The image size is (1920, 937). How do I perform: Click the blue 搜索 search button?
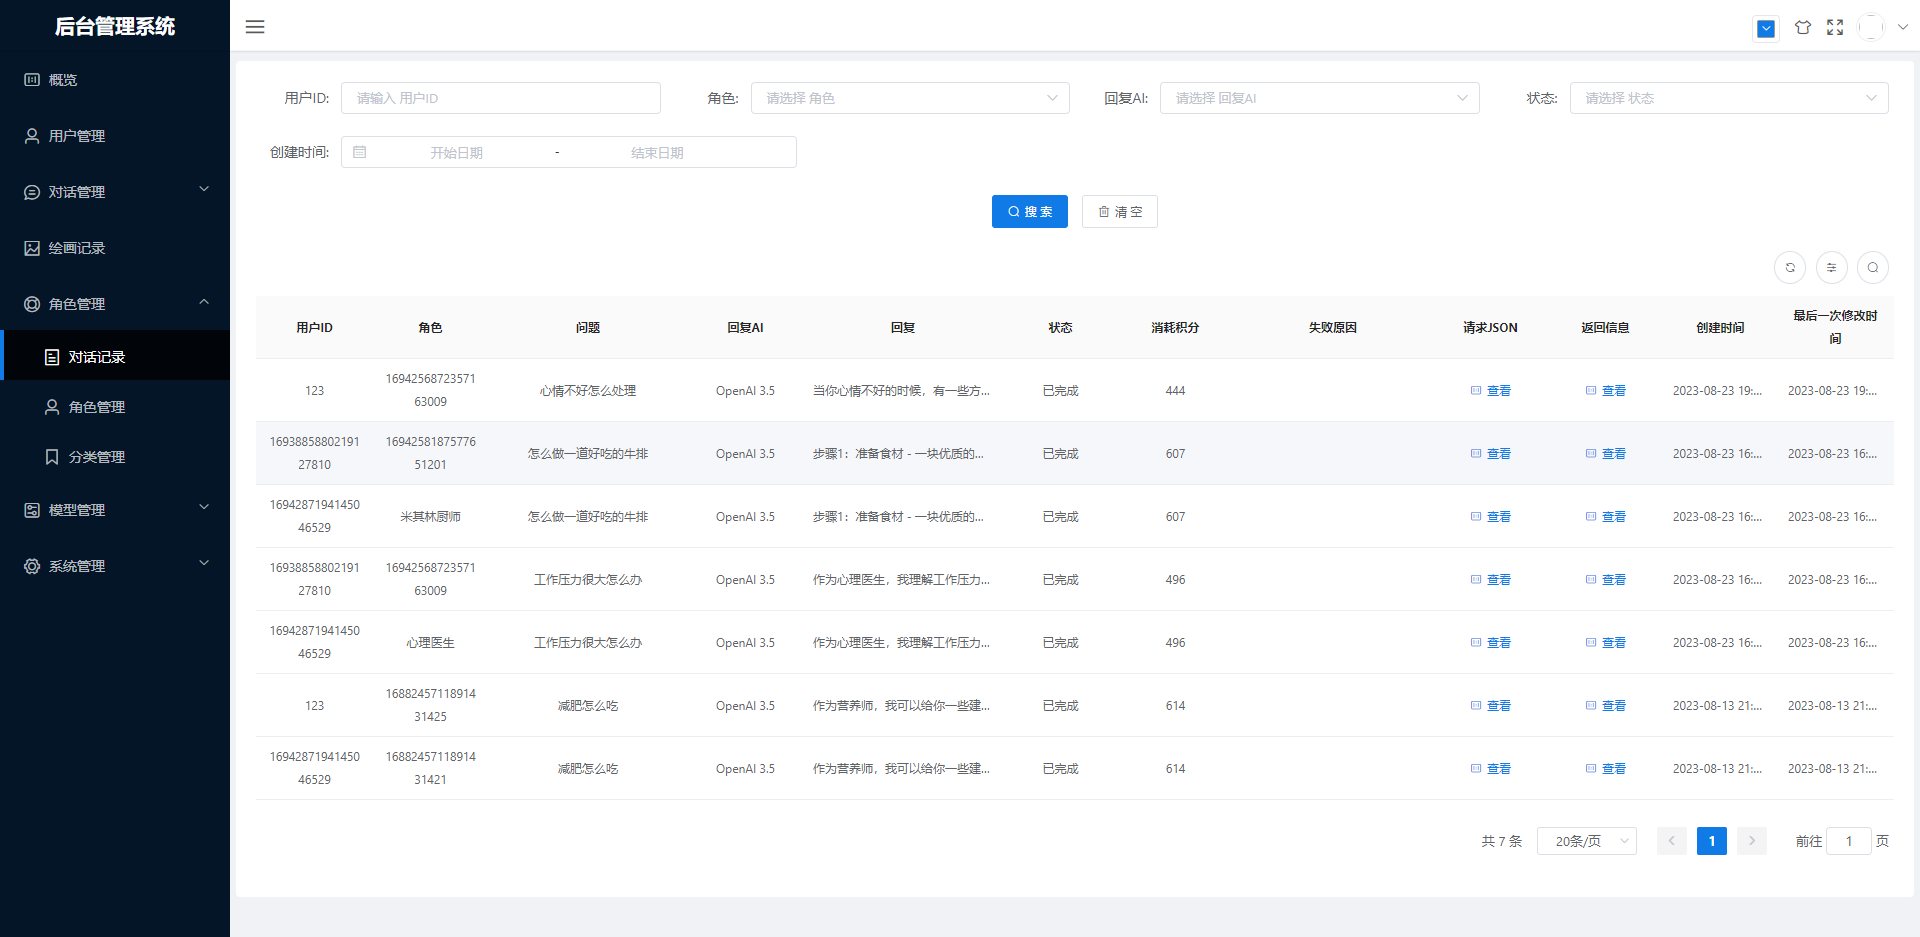point(1029,212)
